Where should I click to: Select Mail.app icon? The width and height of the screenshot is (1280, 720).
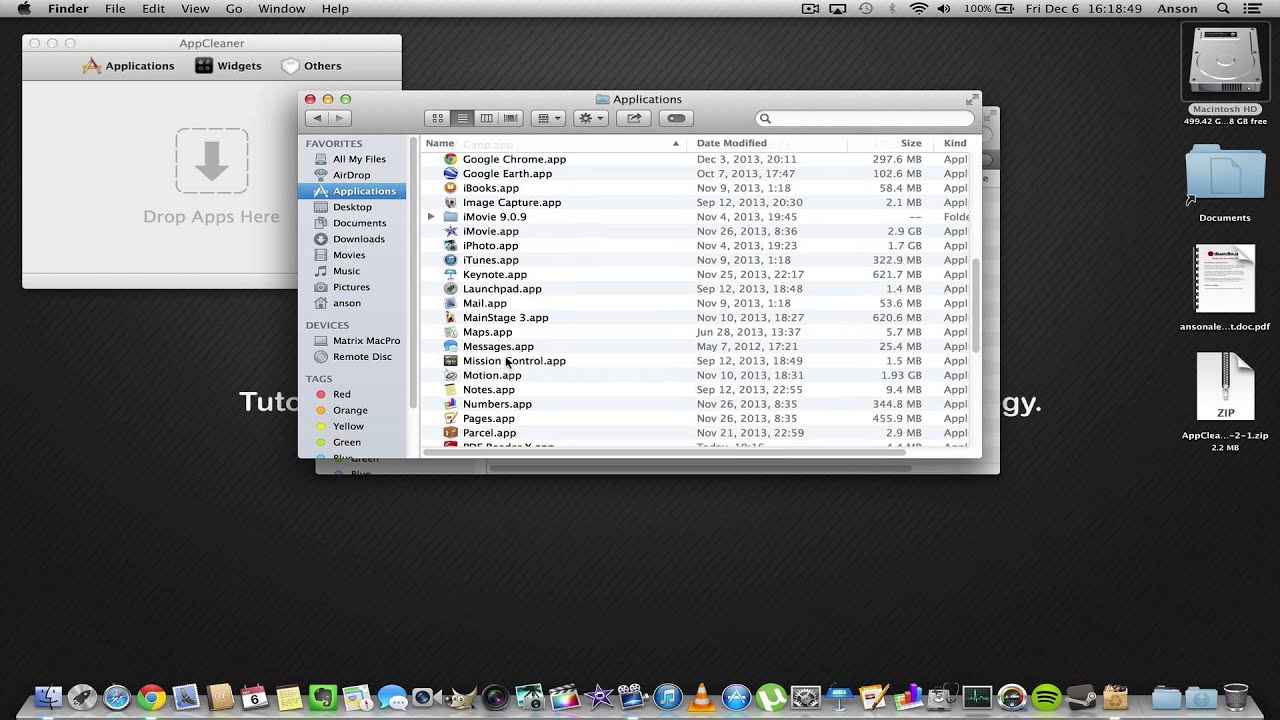[450, 303]
